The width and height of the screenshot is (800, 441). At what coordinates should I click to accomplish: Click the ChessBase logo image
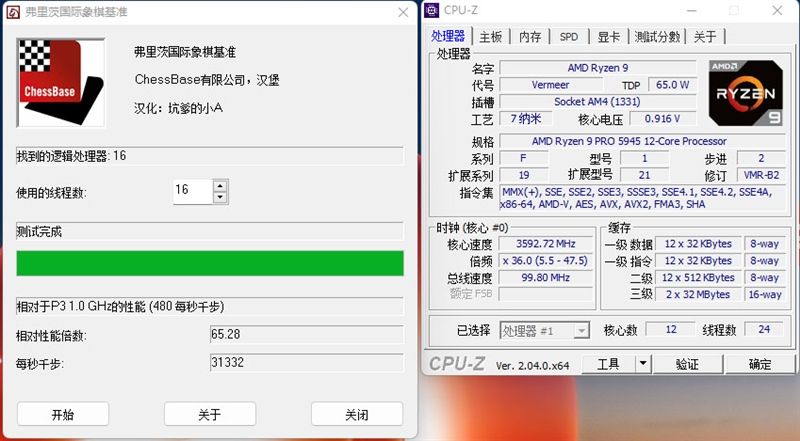tap(61, 83)
